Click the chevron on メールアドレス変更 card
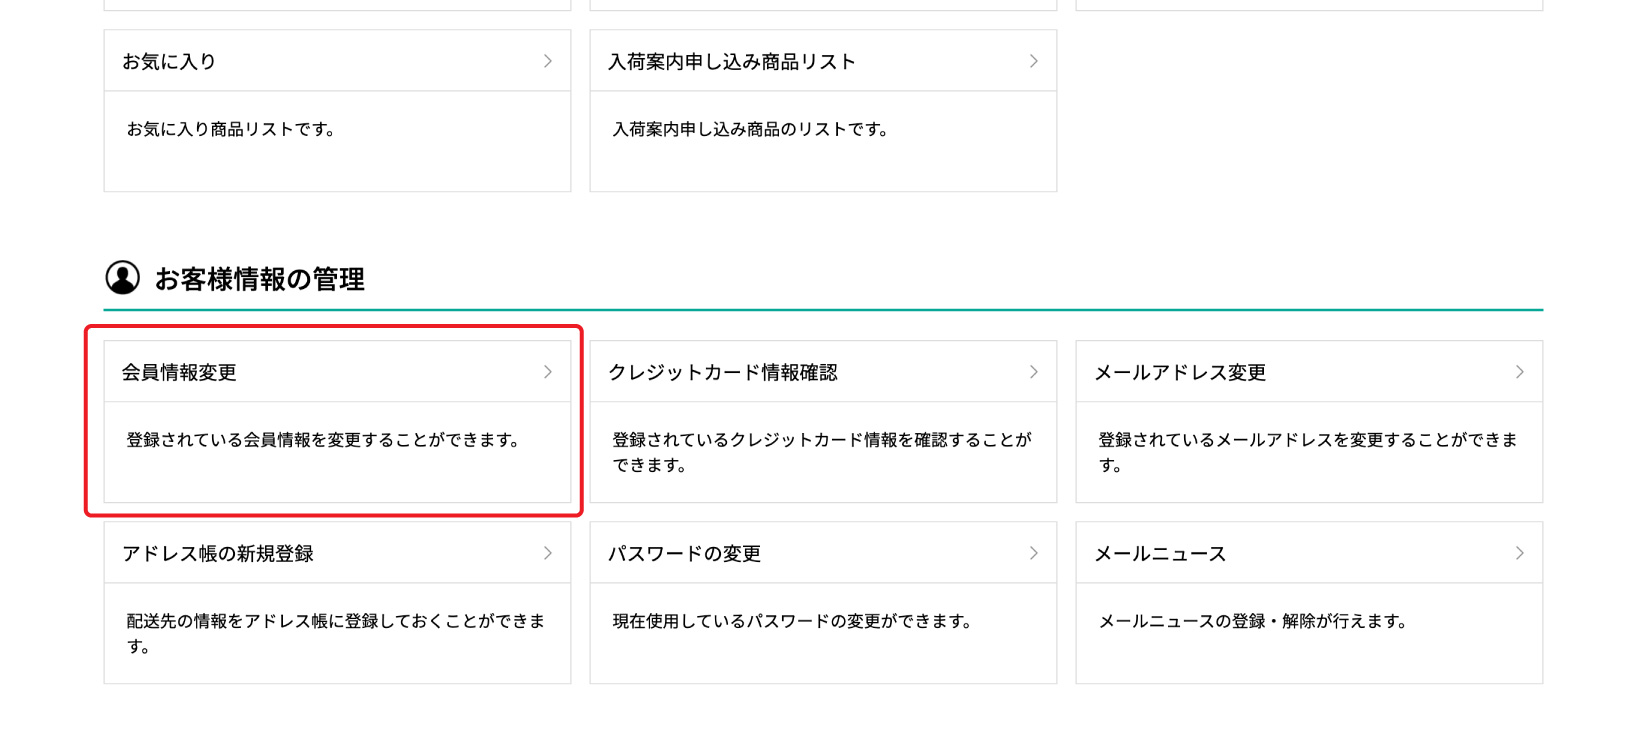Viewport: 1650px width, 740px height. click(1520, 371)
